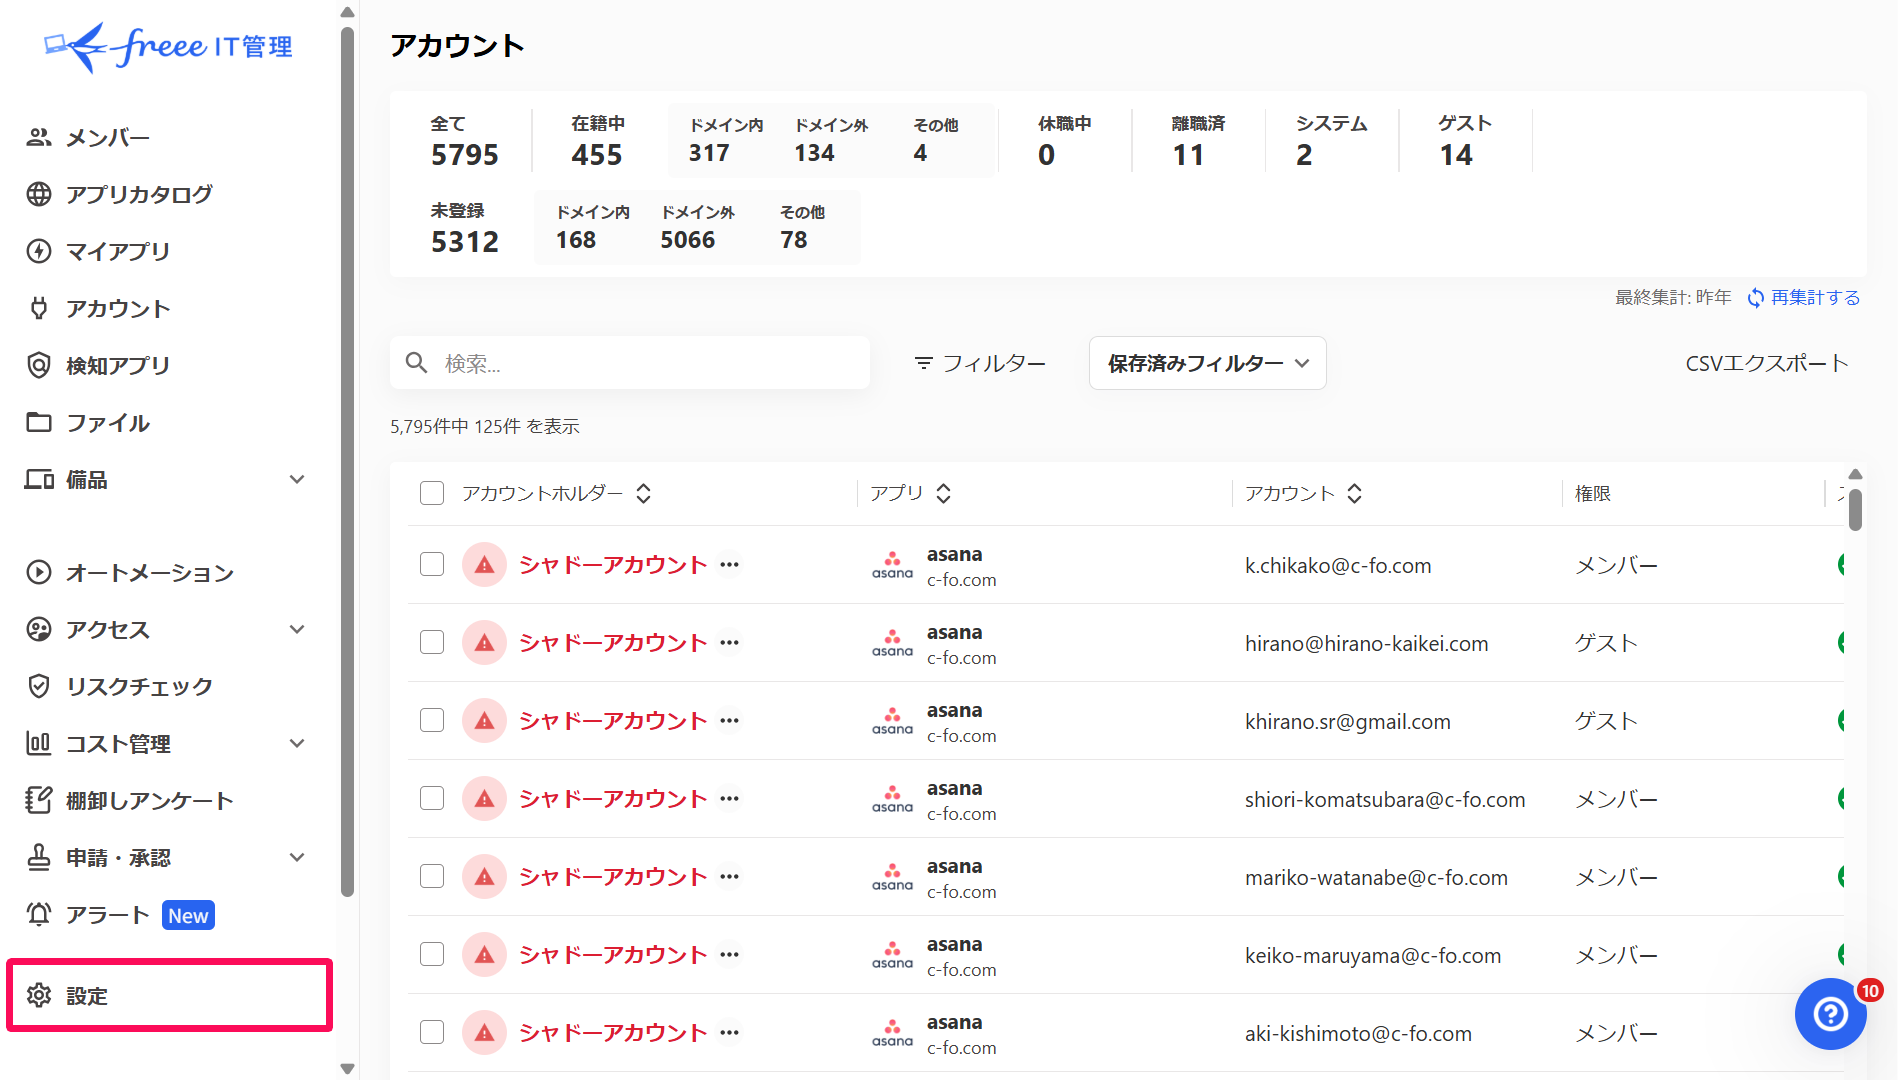Open more options for aki-kishimoto@c-fo.com row

coord(730,1033)
